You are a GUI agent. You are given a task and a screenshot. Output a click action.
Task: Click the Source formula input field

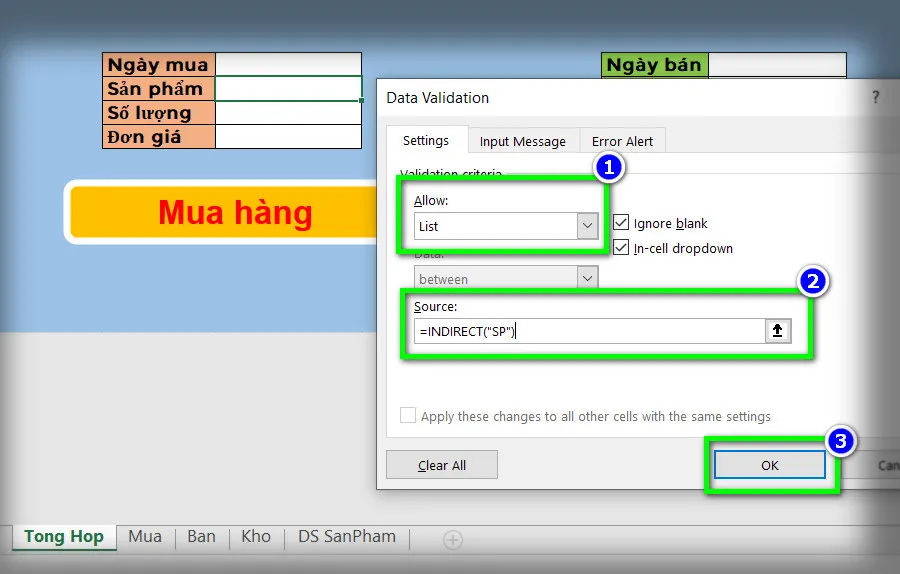tap(590, 332)
